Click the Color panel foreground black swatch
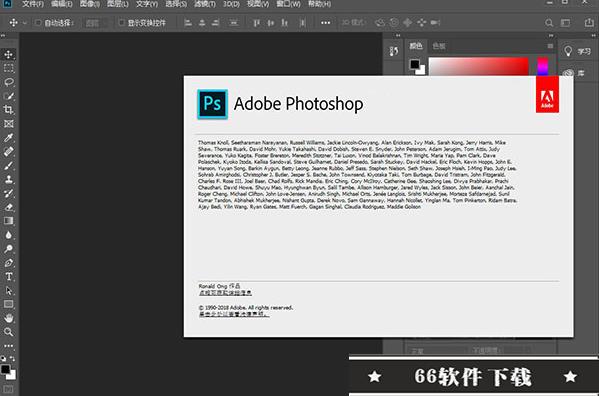The width and height of the screenshot is (599, 396). click(415, 64)
